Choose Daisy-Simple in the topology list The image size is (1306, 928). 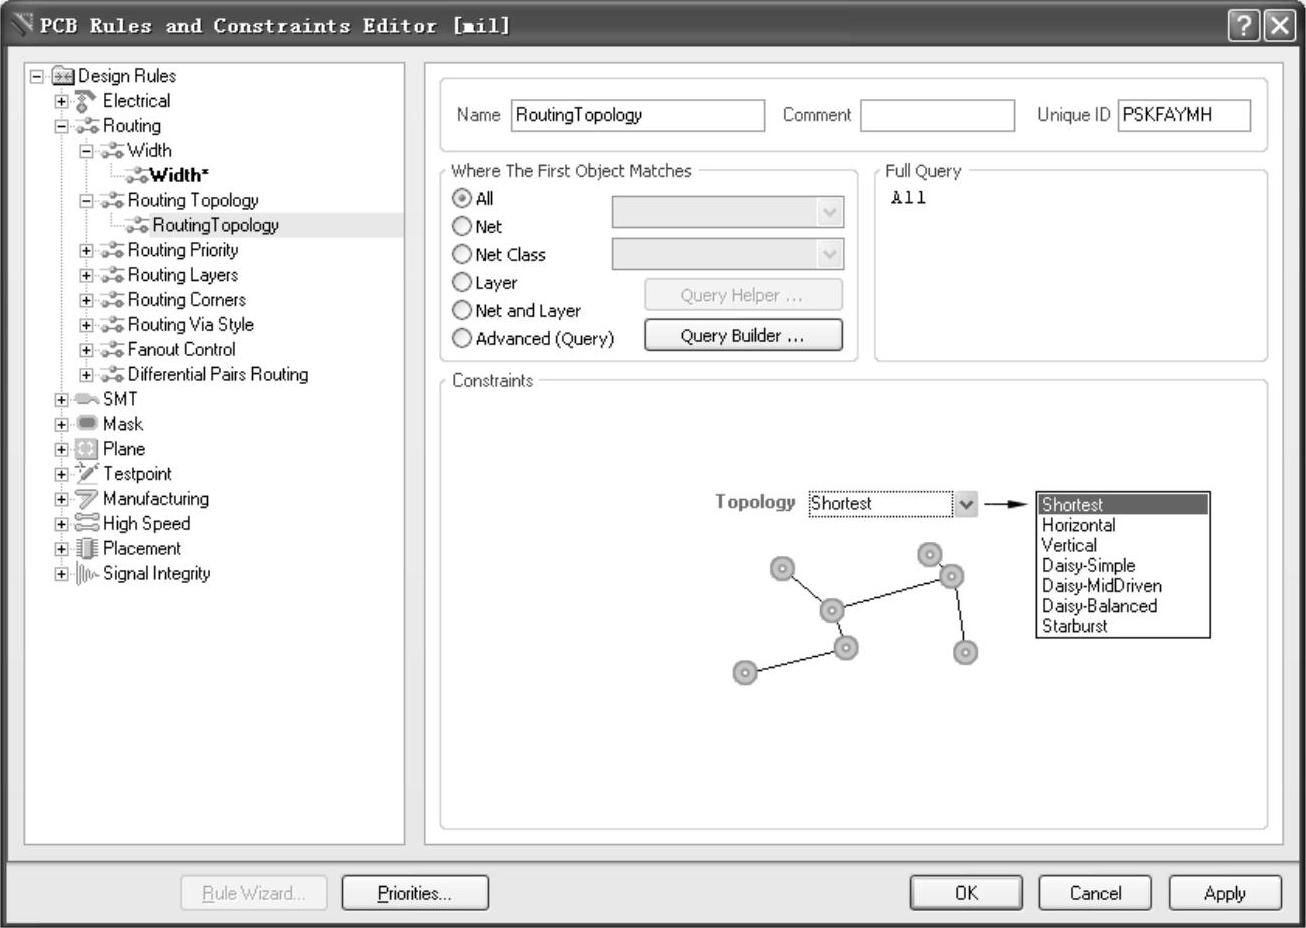click(1088, 566)
